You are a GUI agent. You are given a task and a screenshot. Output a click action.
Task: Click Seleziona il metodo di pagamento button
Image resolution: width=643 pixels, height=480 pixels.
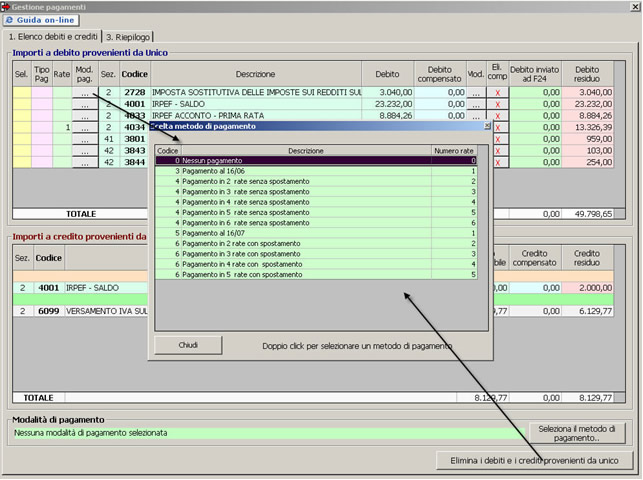click(581, 433)
